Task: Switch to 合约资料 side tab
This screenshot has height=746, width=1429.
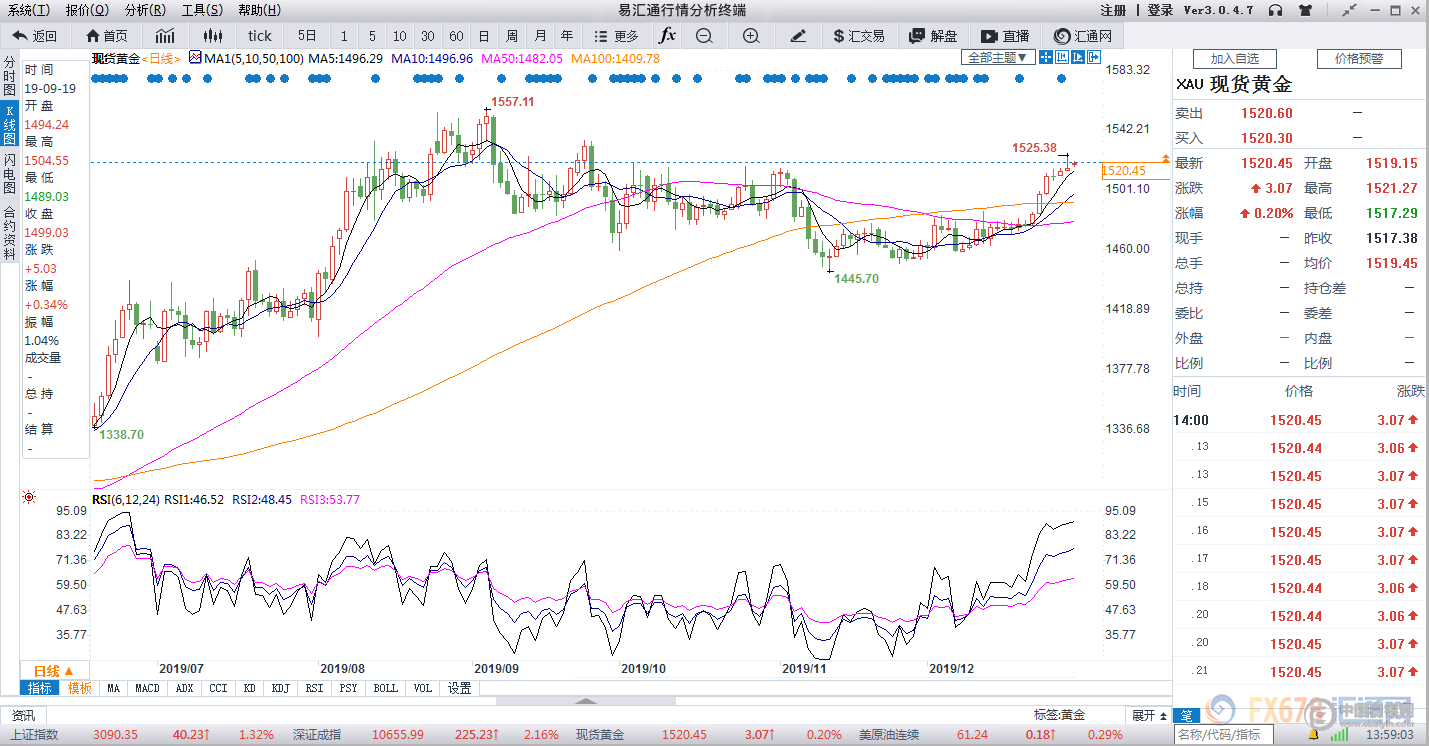Action: coord(9,232)
